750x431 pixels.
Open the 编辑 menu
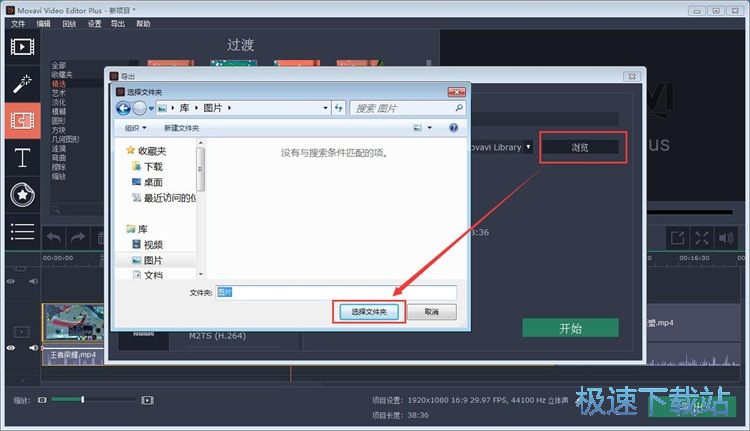point(44,23)
